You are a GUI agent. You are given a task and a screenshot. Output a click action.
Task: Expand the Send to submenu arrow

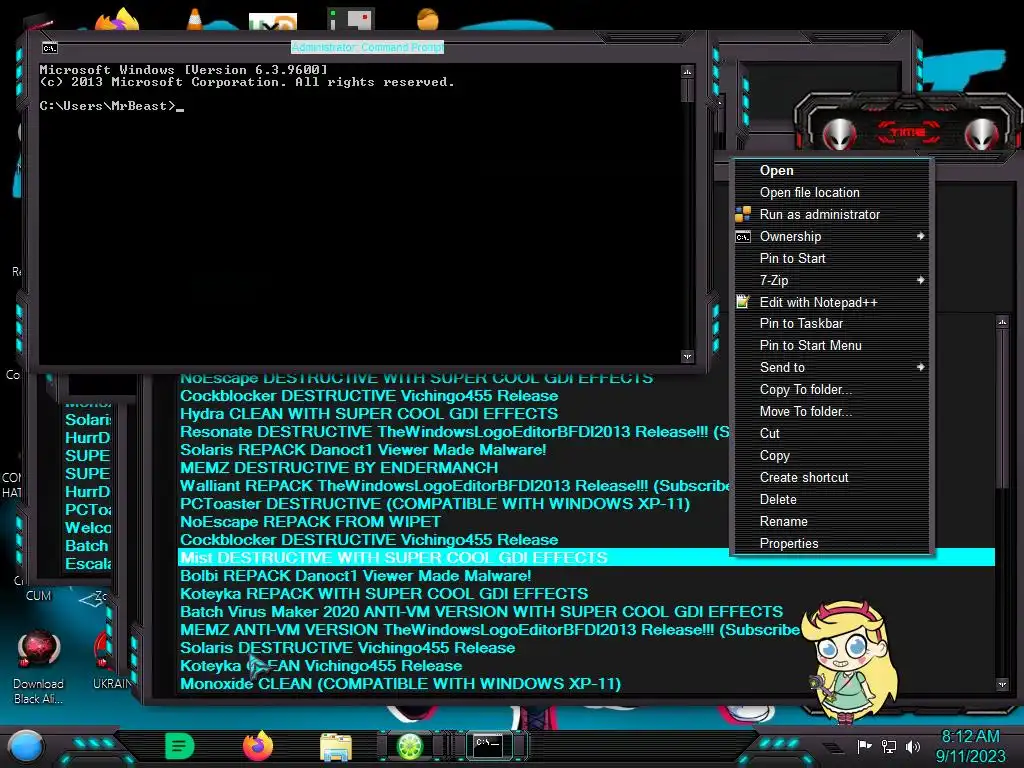pos(921,367)
